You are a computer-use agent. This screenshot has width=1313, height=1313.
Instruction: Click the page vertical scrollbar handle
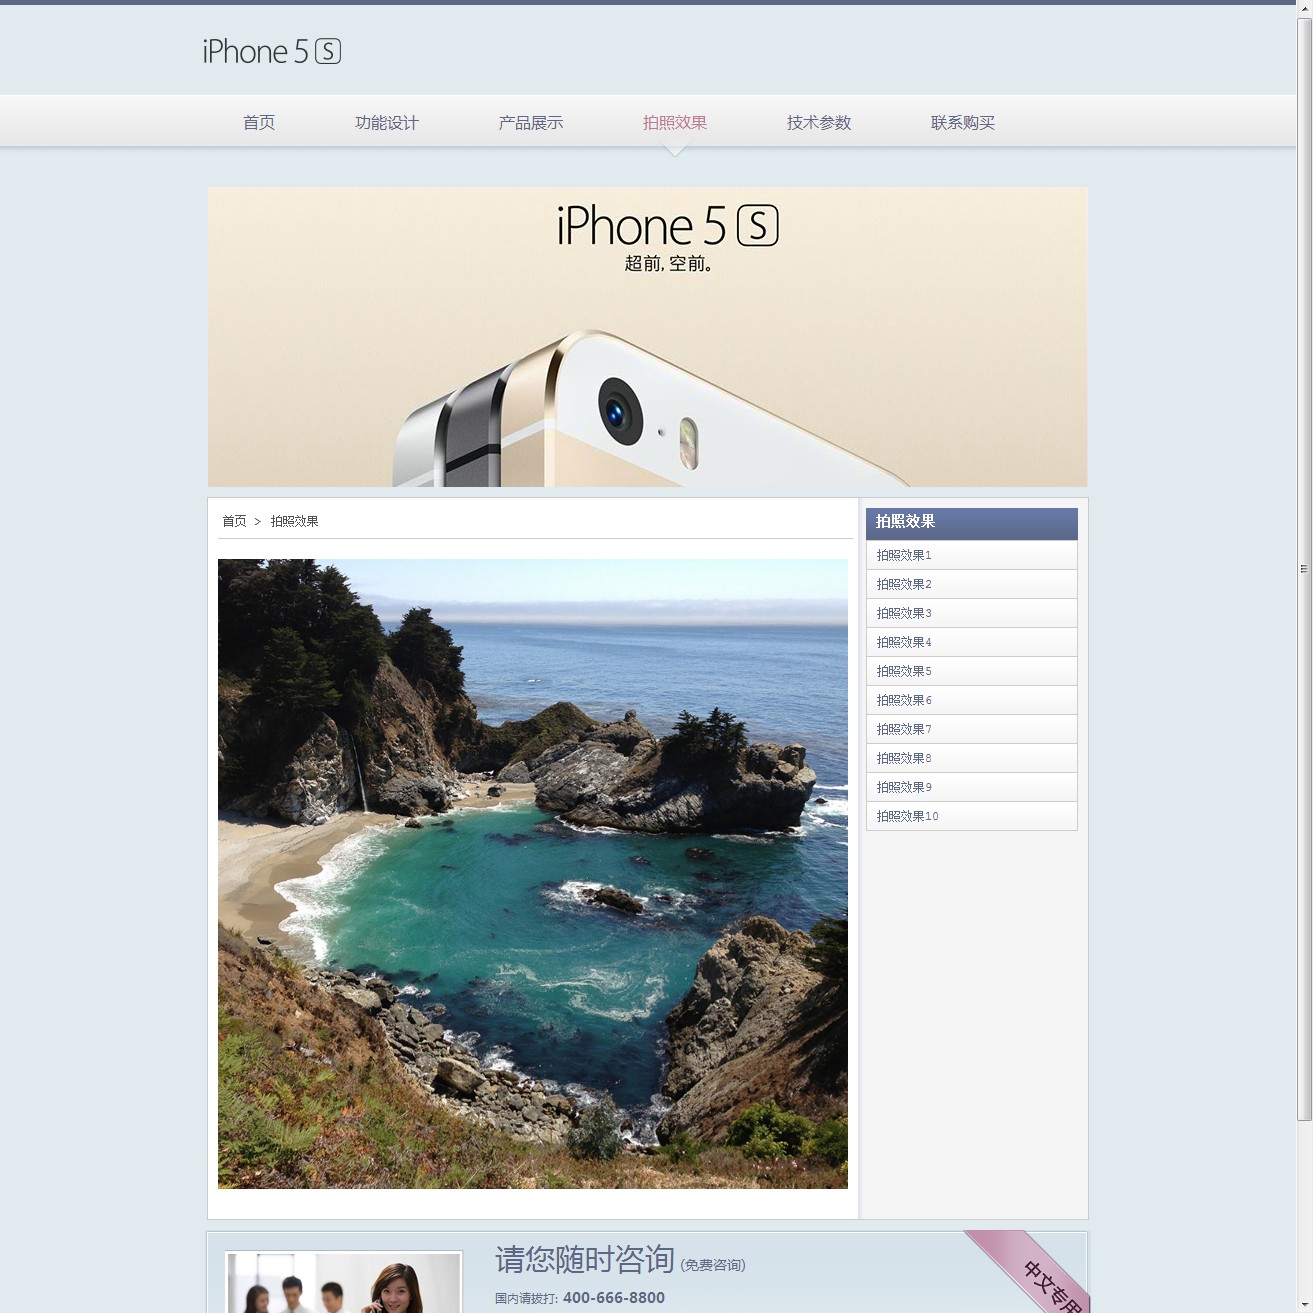click(1304, 568)
